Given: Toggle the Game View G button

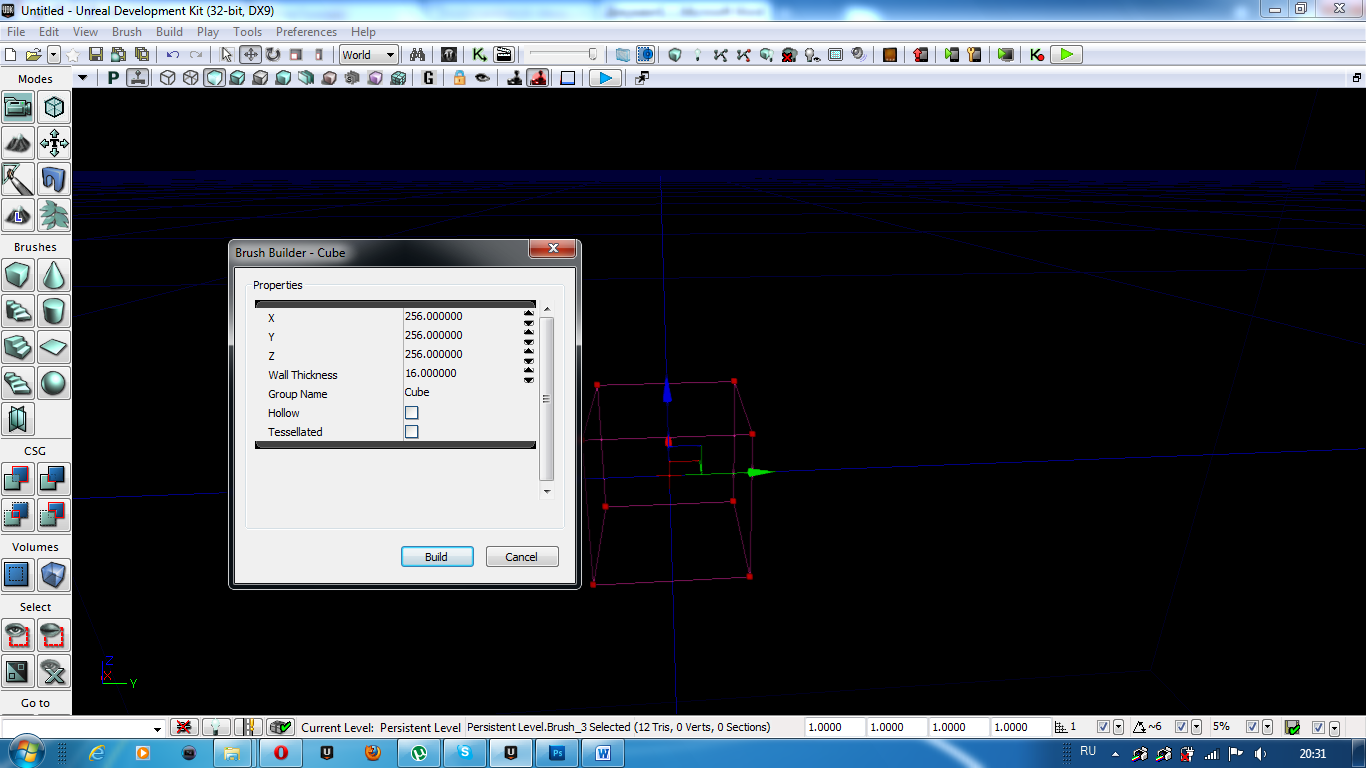Looking at the screenshot, I should (429, 78).
